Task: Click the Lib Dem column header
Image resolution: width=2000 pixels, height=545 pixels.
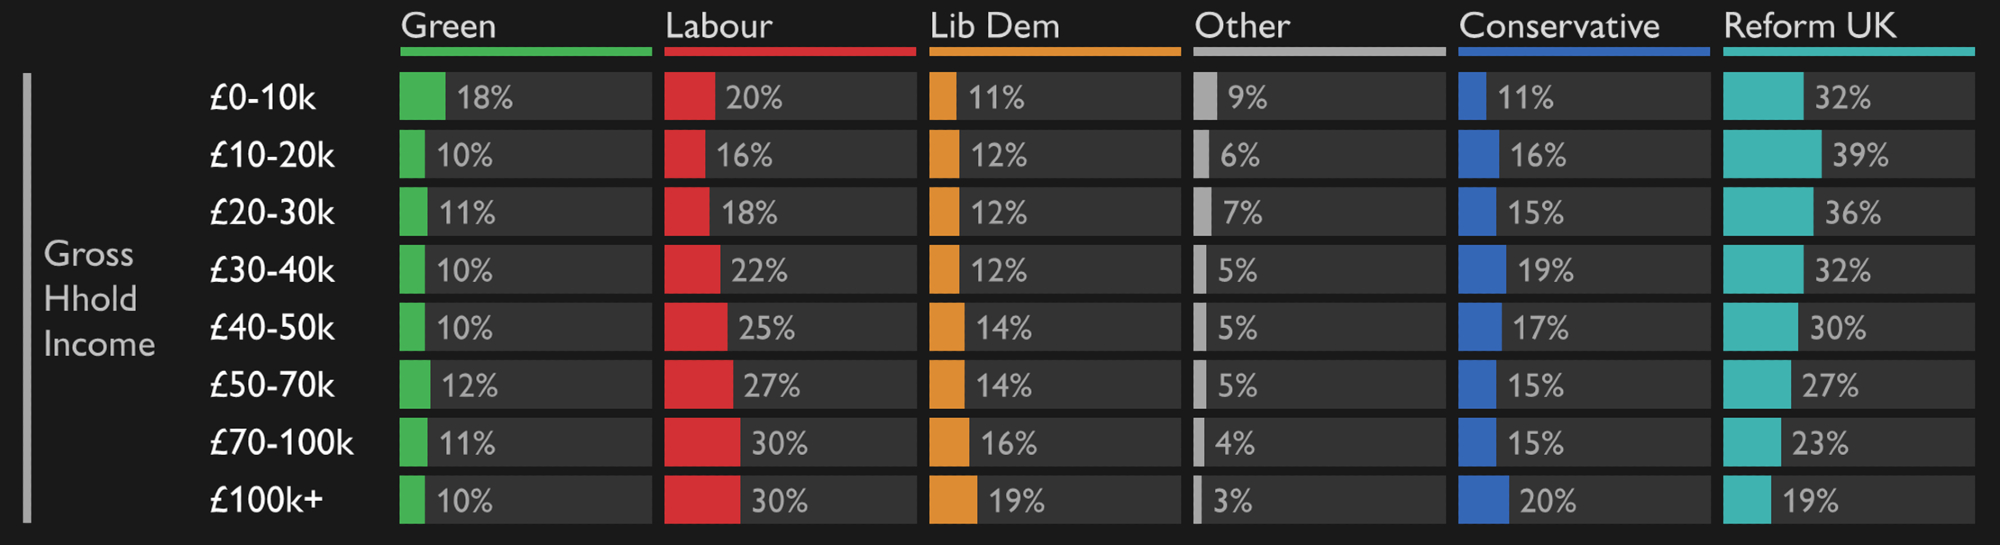Action: pyautogui.click(x=994, y=26)
